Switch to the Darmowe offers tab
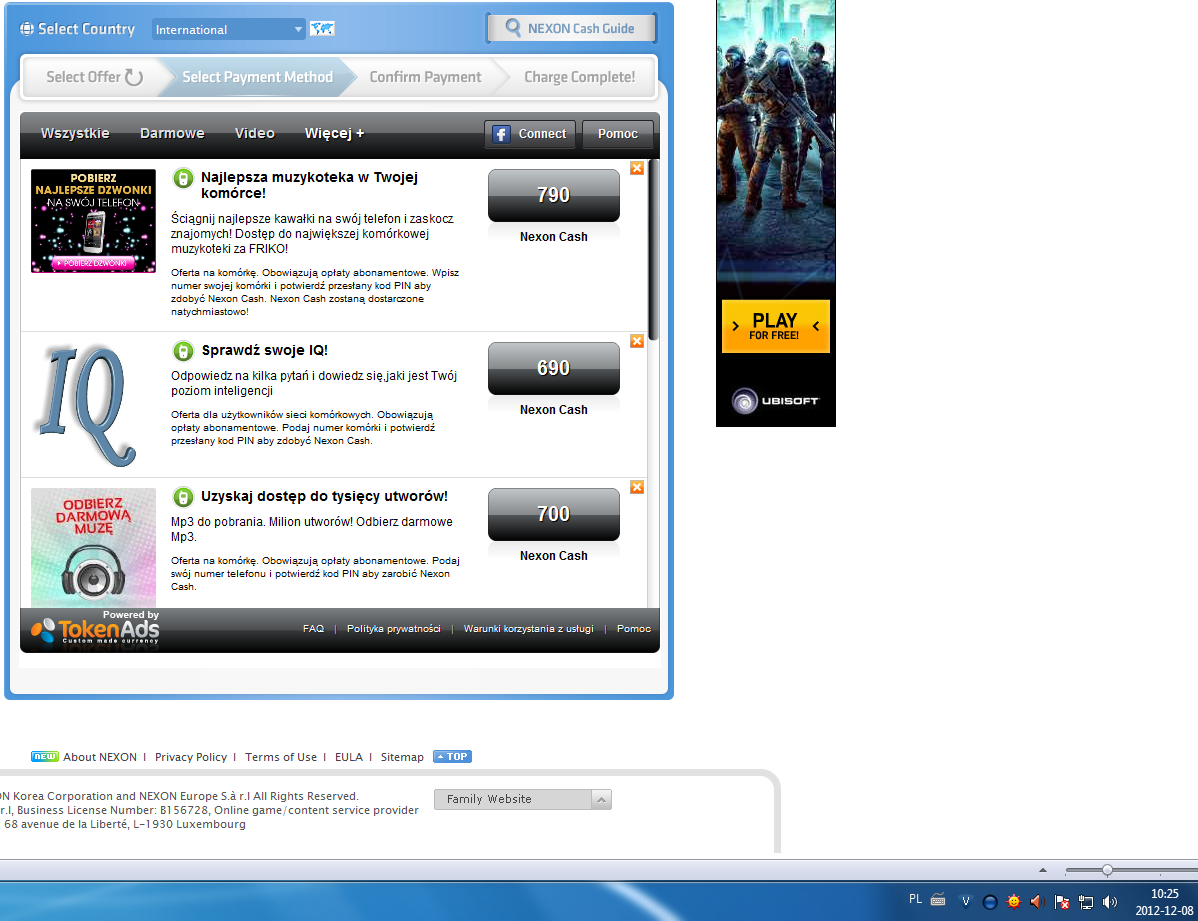This screenshot has width=1198, height=921. 172,133
